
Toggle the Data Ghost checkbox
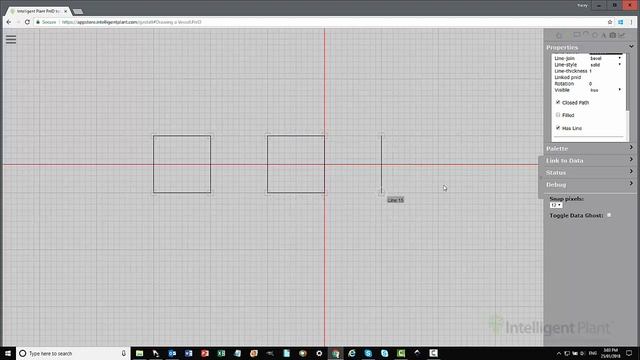click(609, 215)
